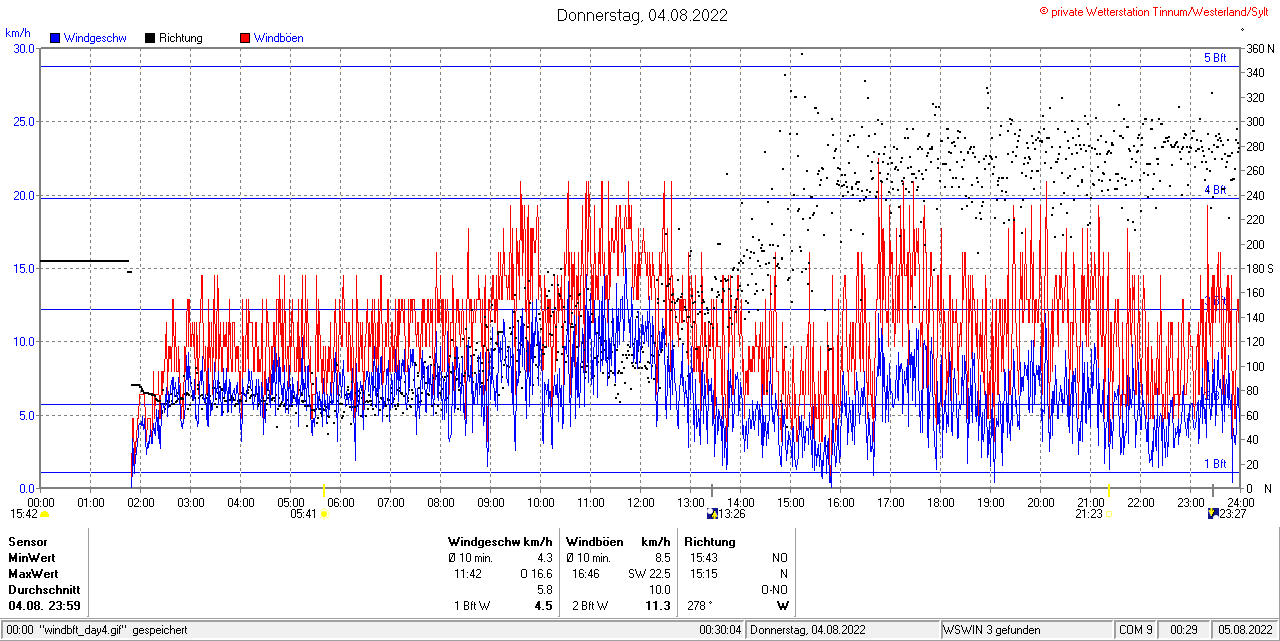Click the Windböen legend label
Screen dimensions: 1280x641
click(x=279, y=38)
